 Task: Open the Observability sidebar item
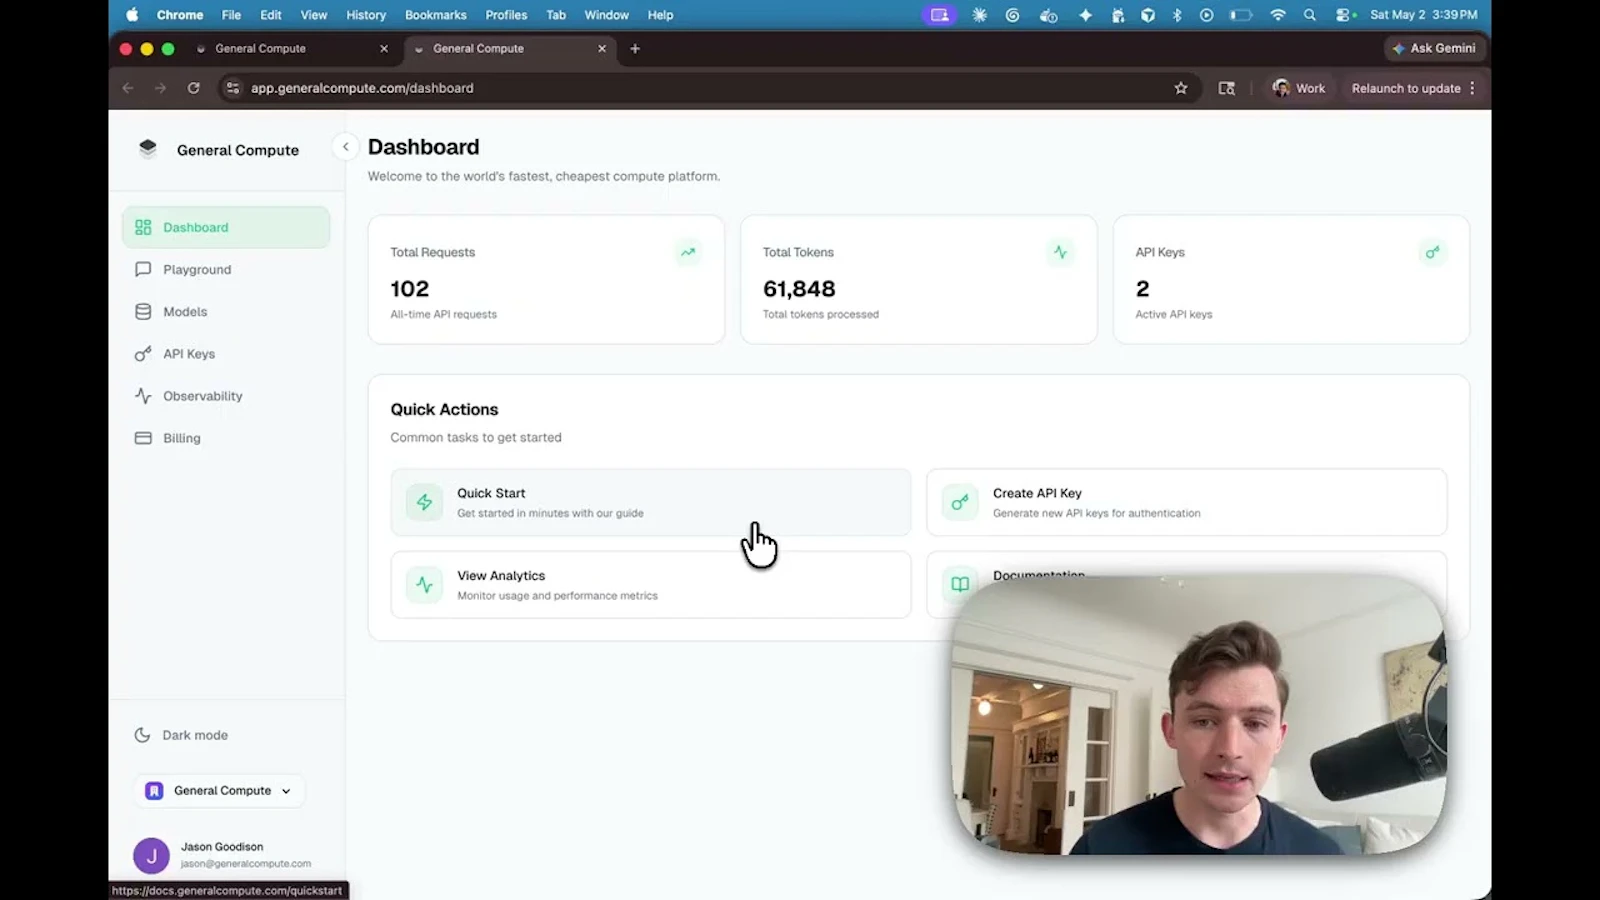pos(226,396)
